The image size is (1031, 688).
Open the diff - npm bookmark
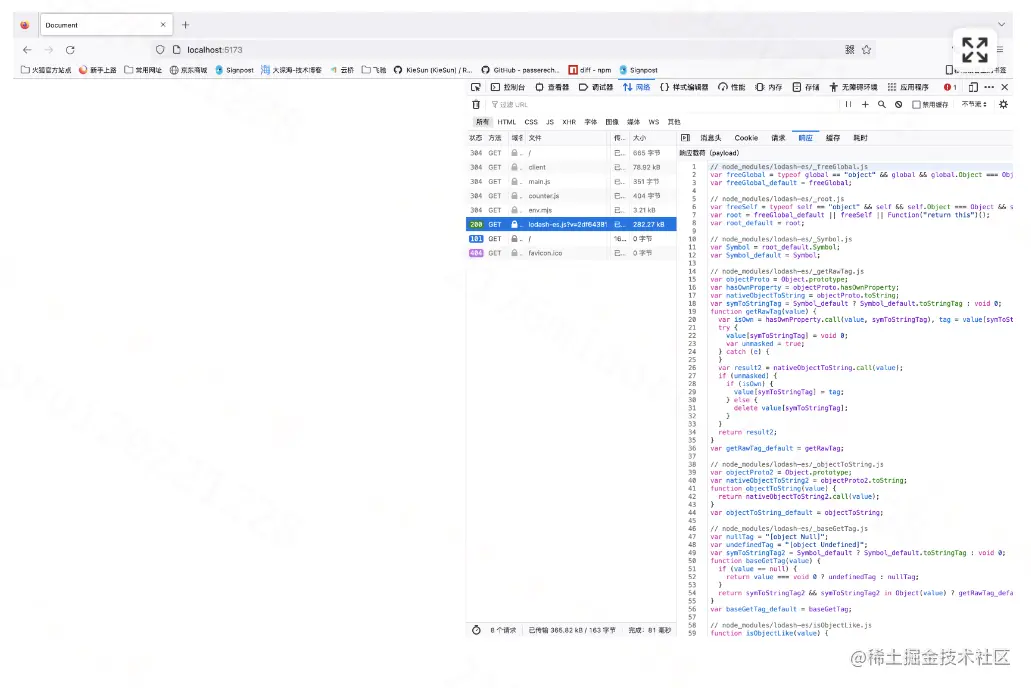coord(590,70)
